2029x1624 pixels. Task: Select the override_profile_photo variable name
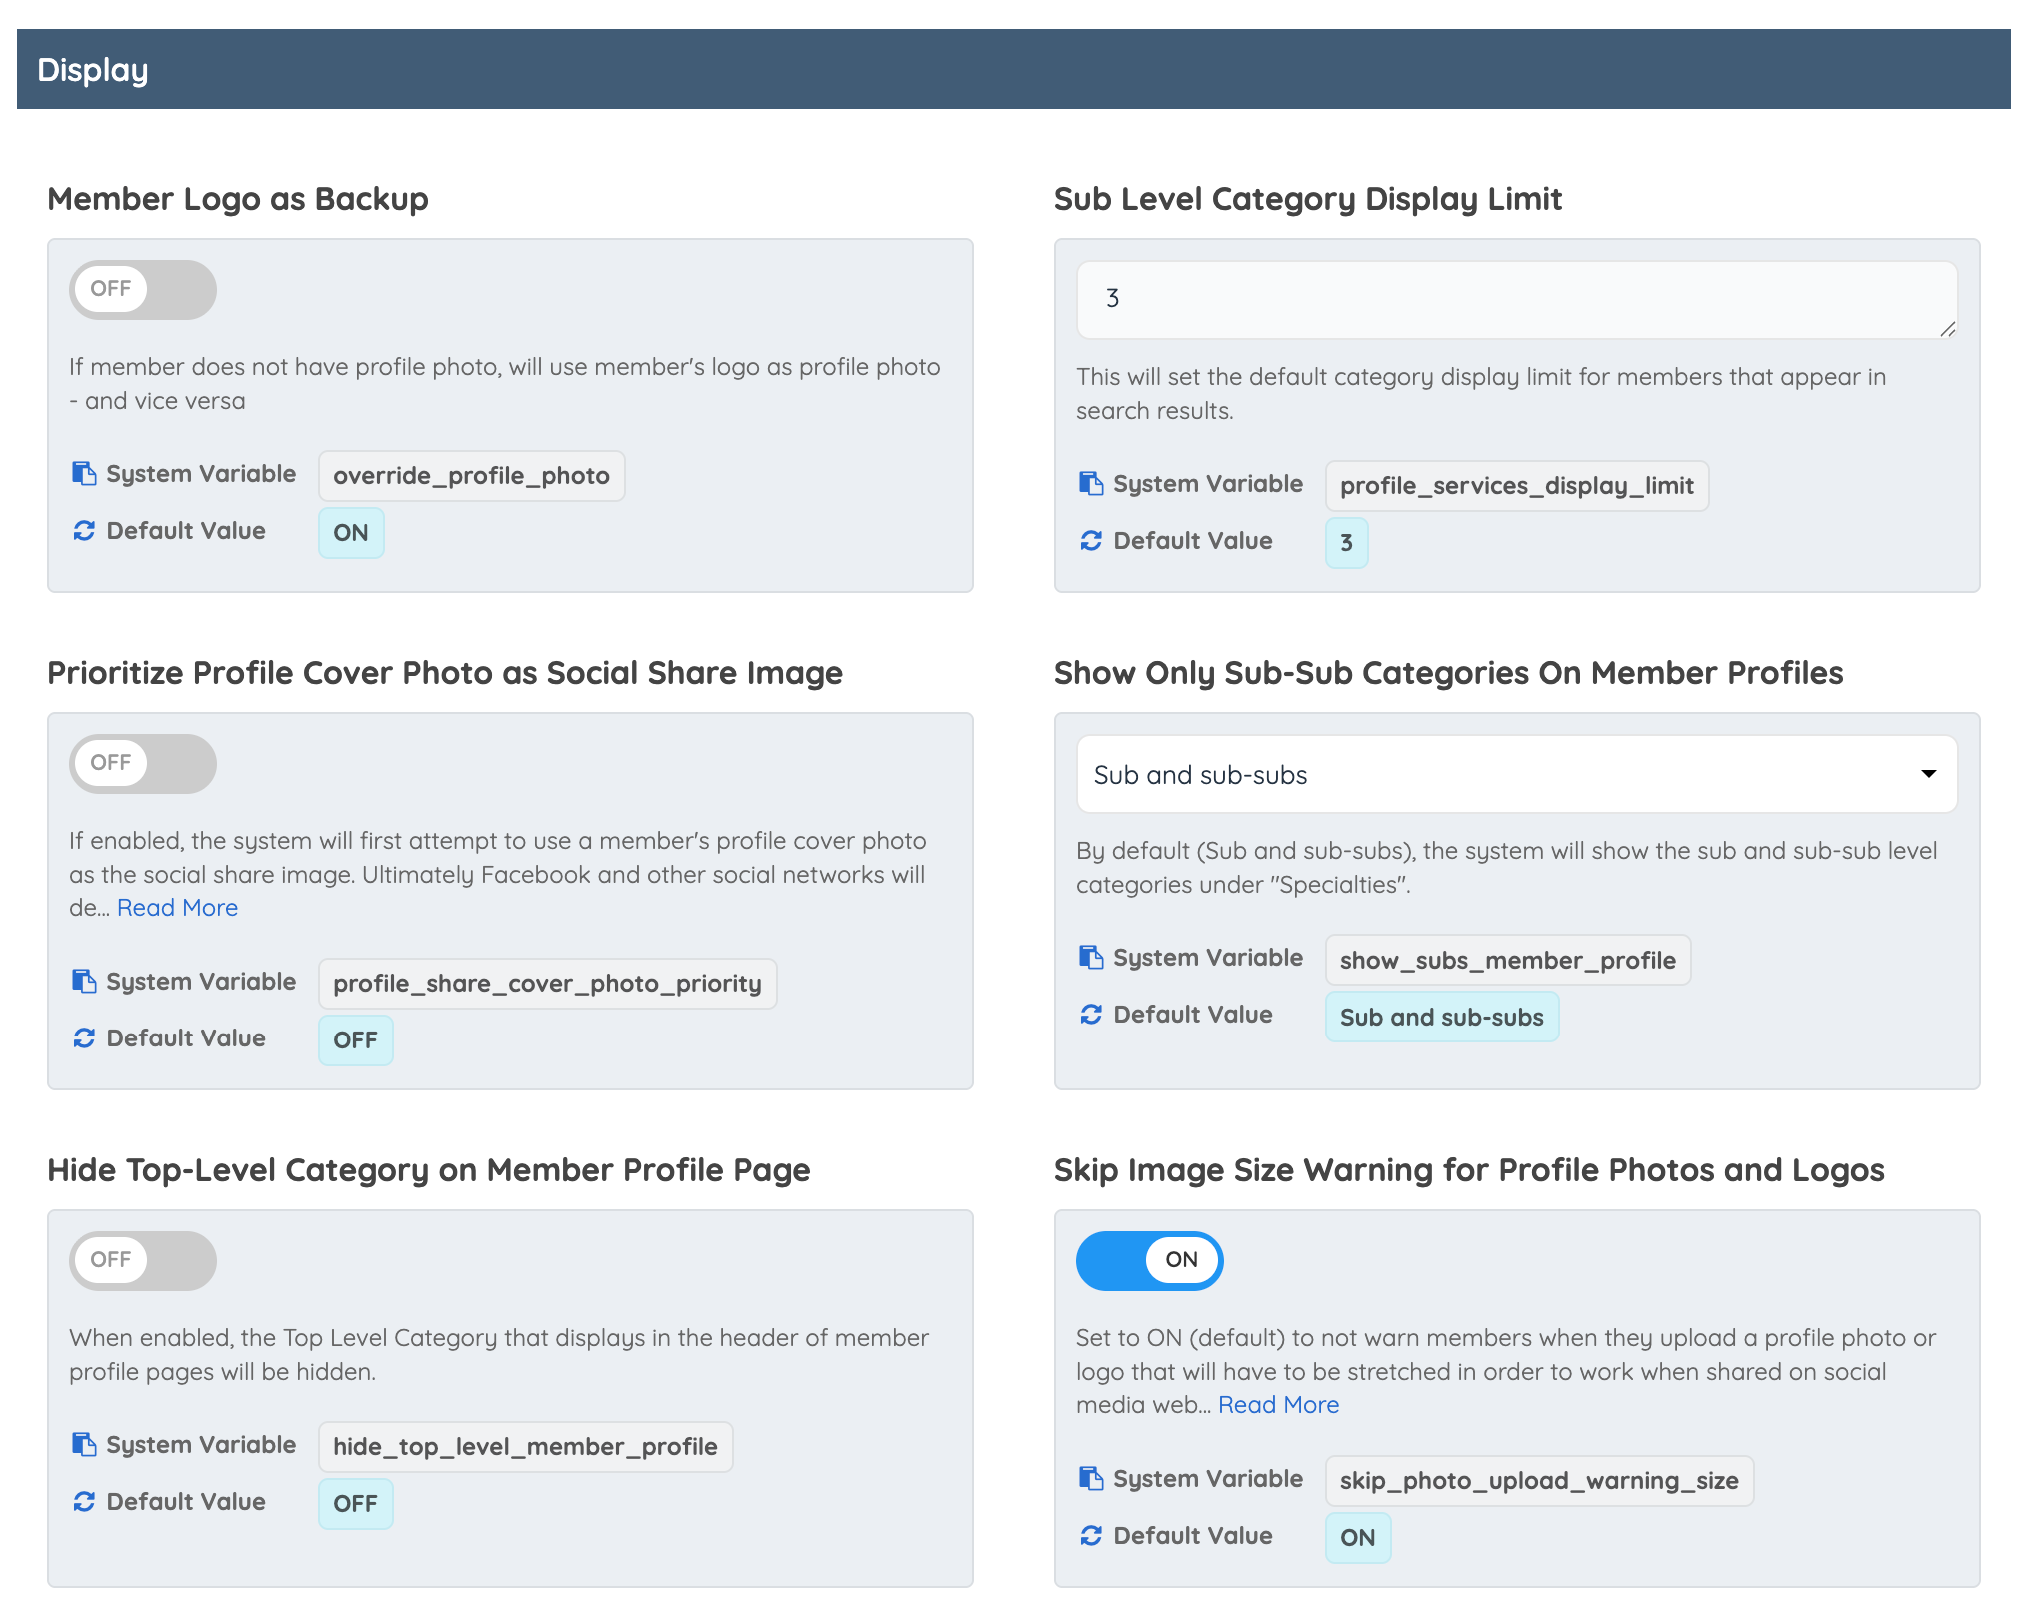tap(471, 476)
